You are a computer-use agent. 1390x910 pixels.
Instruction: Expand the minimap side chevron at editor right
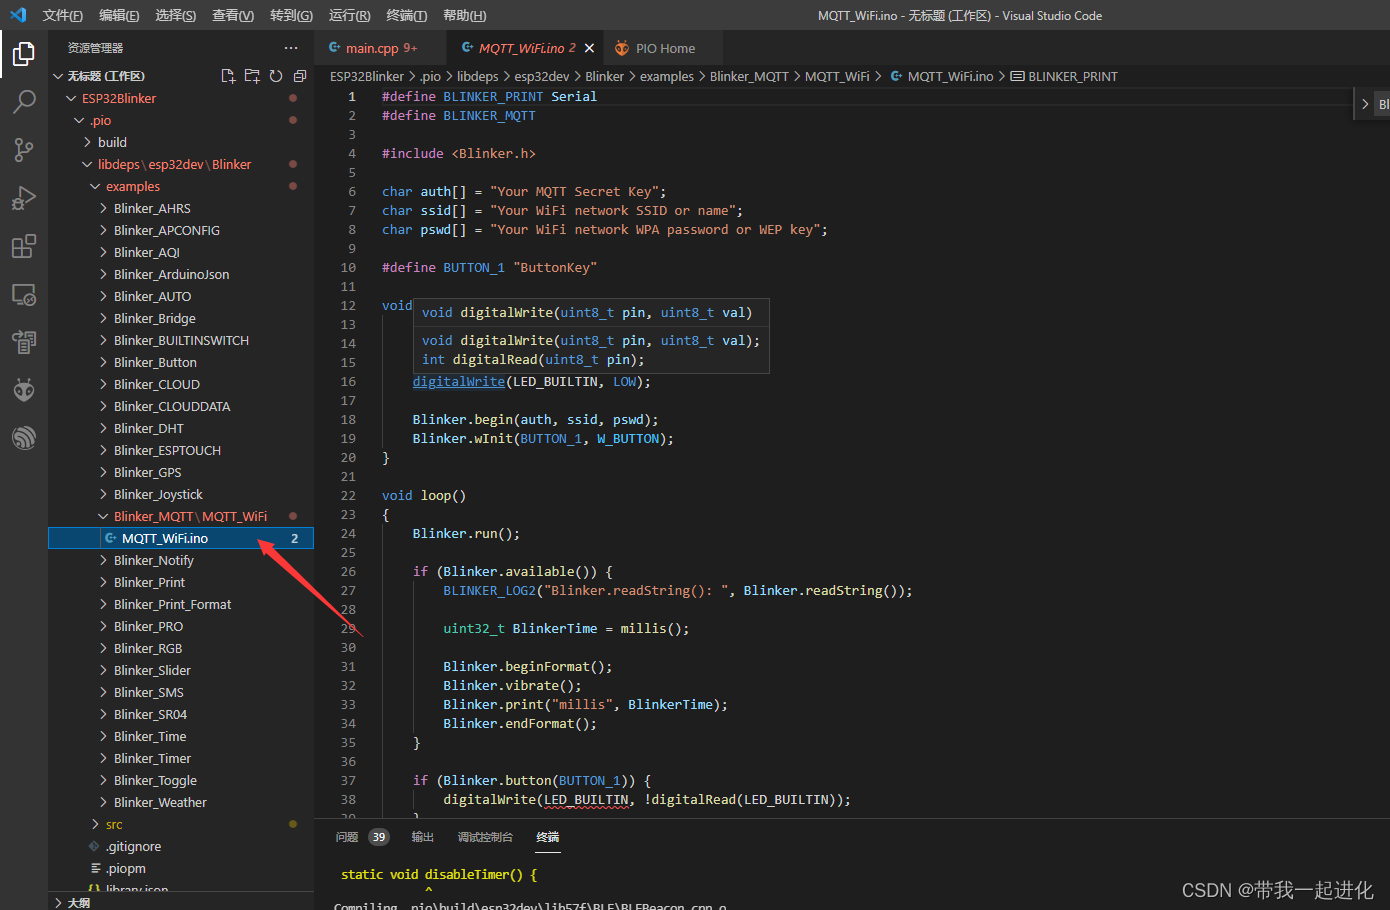[x=1365, y=103]
